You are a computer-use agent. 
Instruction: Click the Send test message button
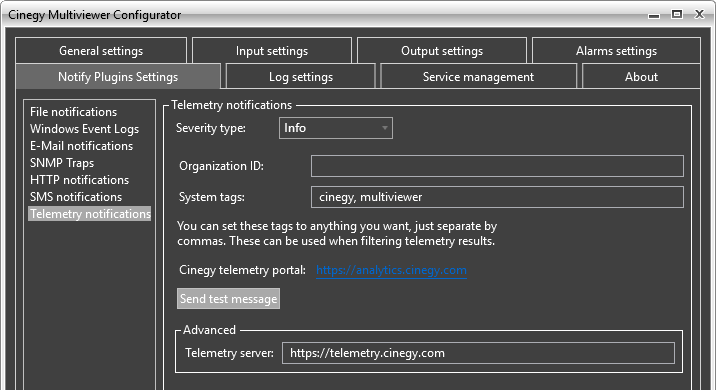pyautogui.click(x=228, y=299)
